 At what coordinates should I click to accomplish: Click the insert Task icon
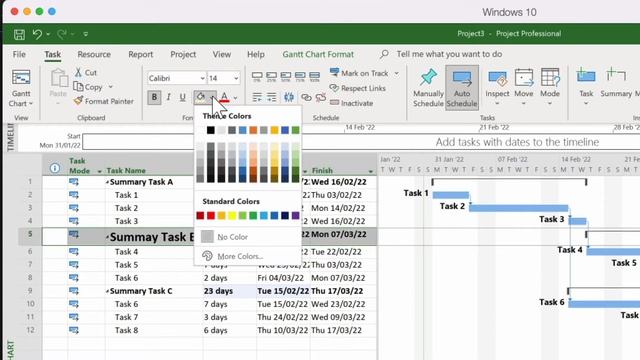[x=586, y=77]
